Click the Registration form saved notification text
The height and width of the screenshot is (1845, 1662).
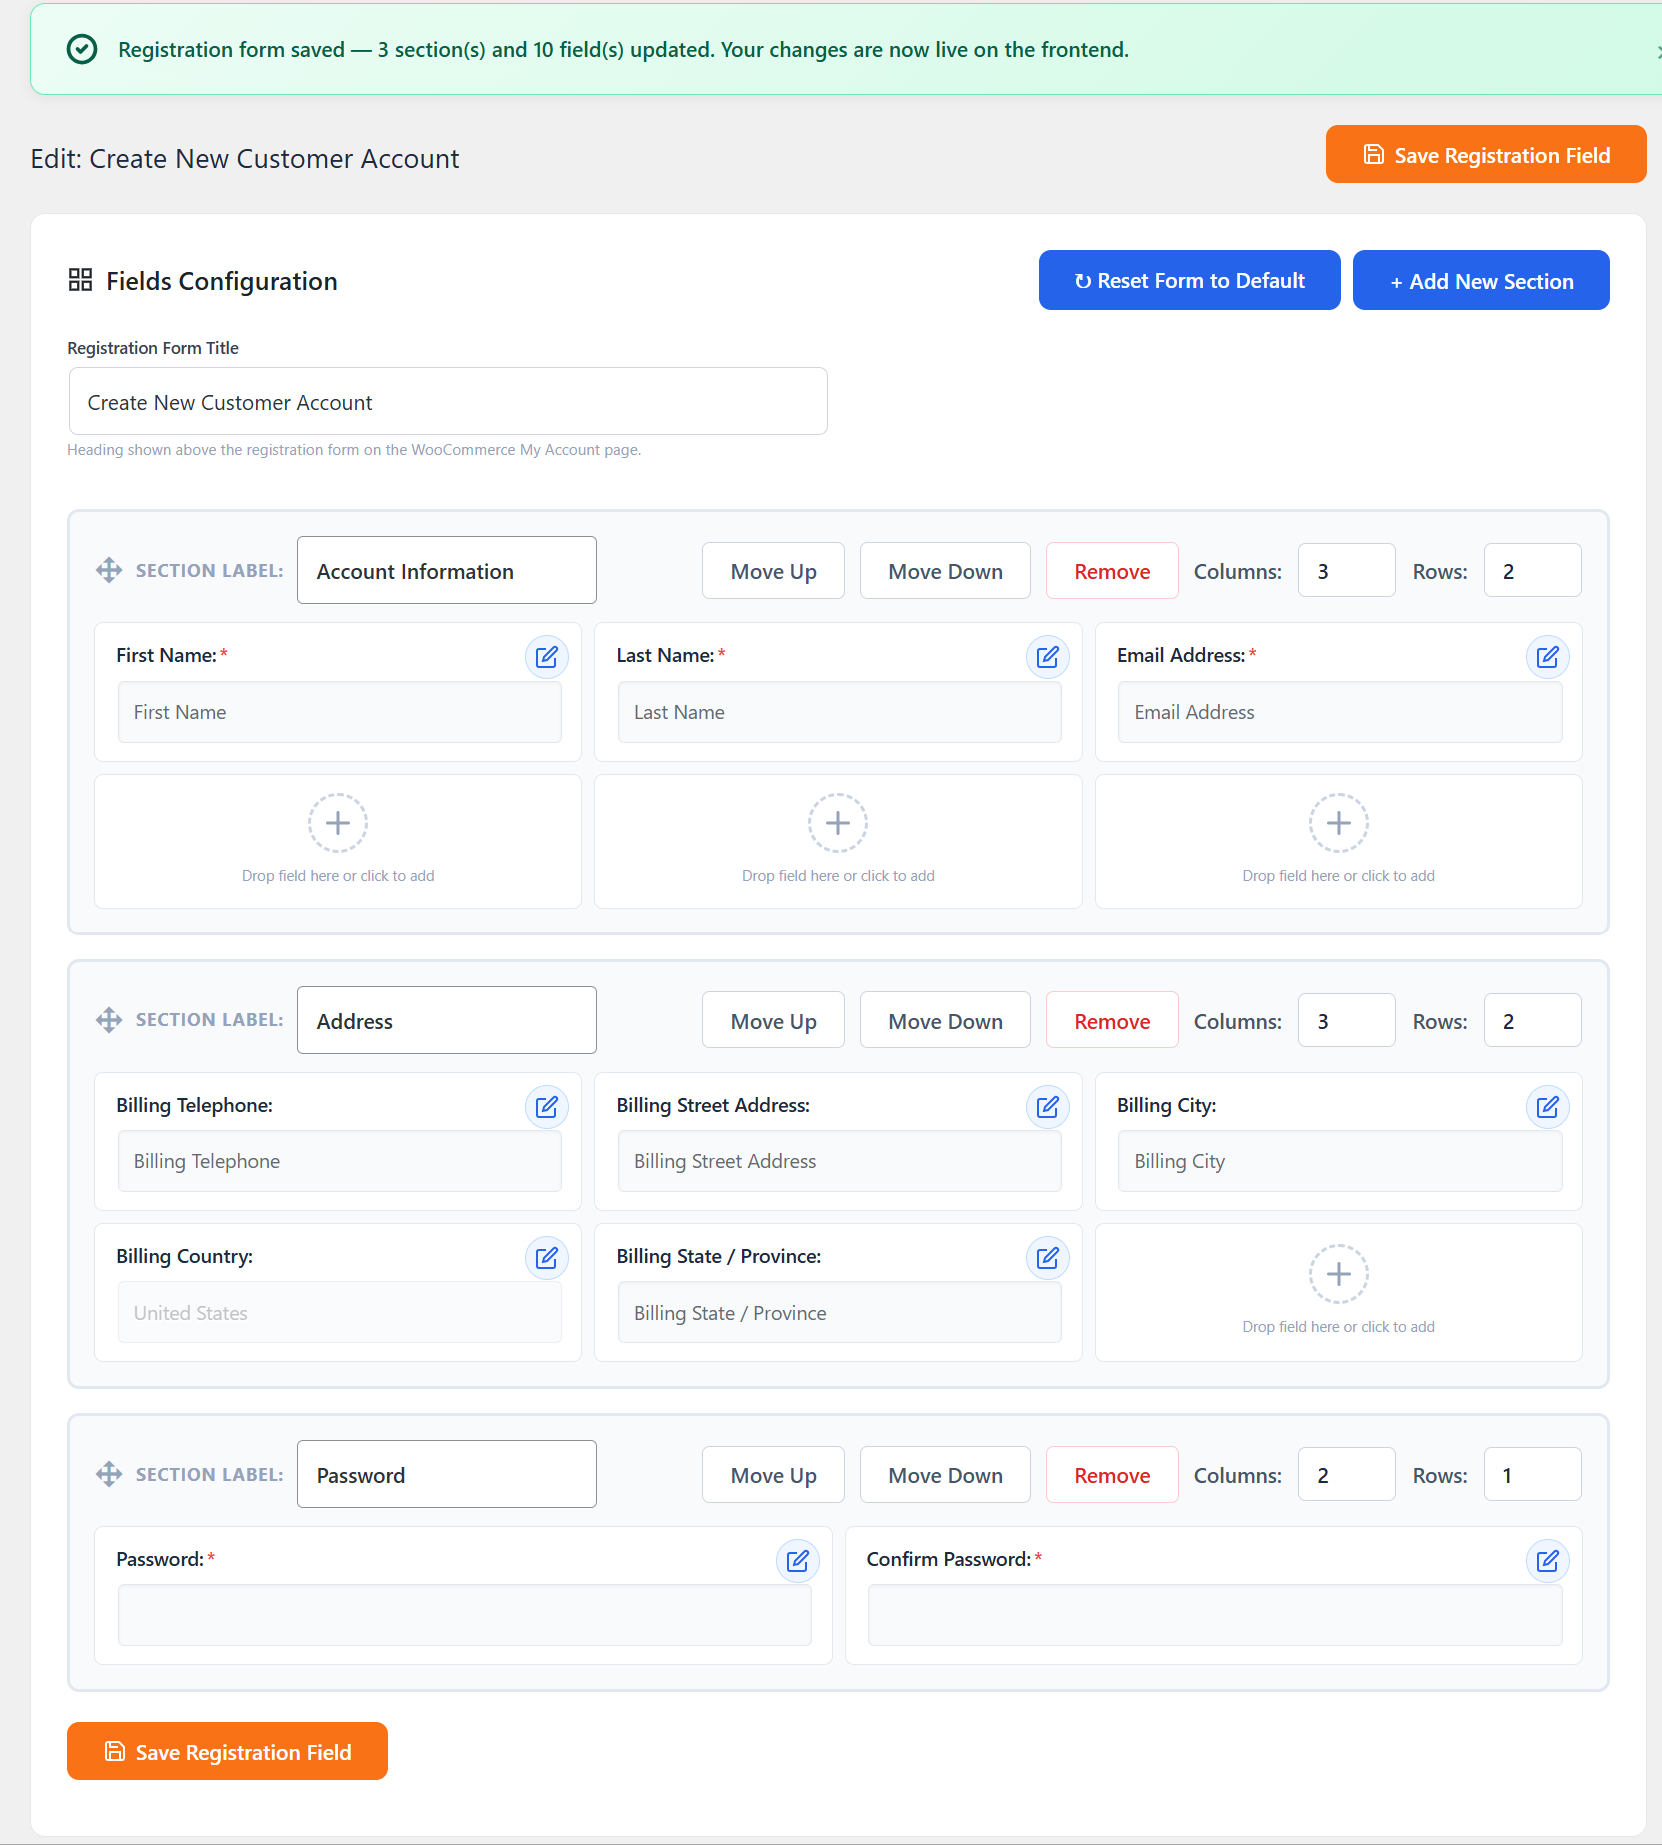[623, 49]
